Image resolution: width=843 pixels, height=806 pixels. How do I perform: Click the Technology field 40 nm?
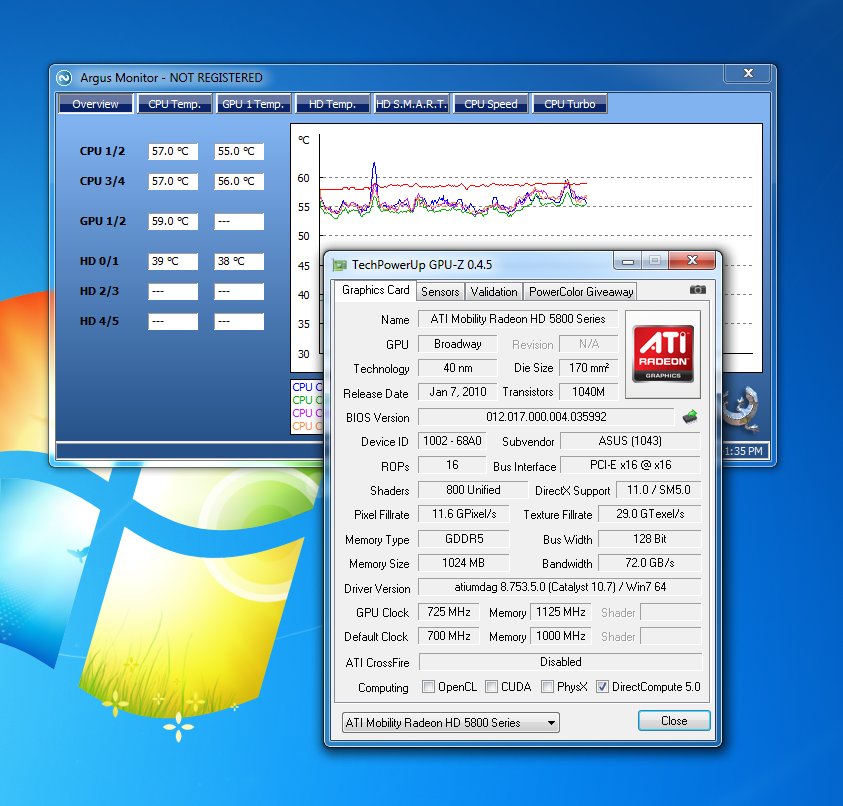tap(458, 368)
